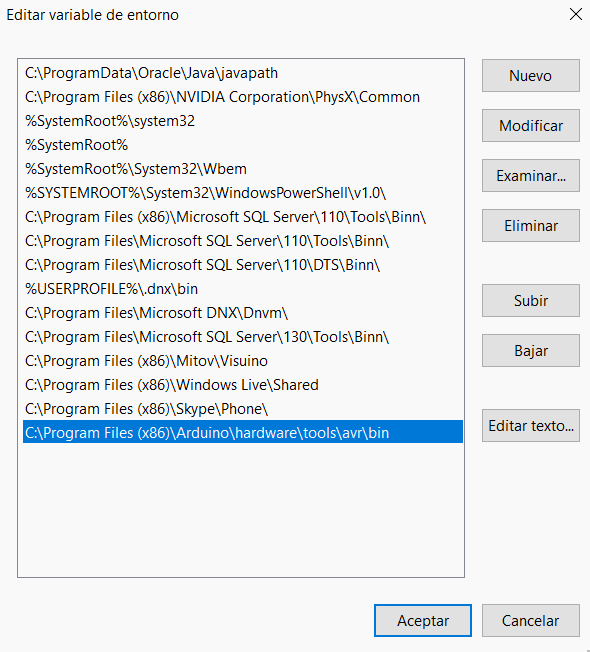This screenshot has height=652, width=590.
Task: Click the highlighted Arduino\hardware\tools\avr\bin entry
Action: [243, 432]
